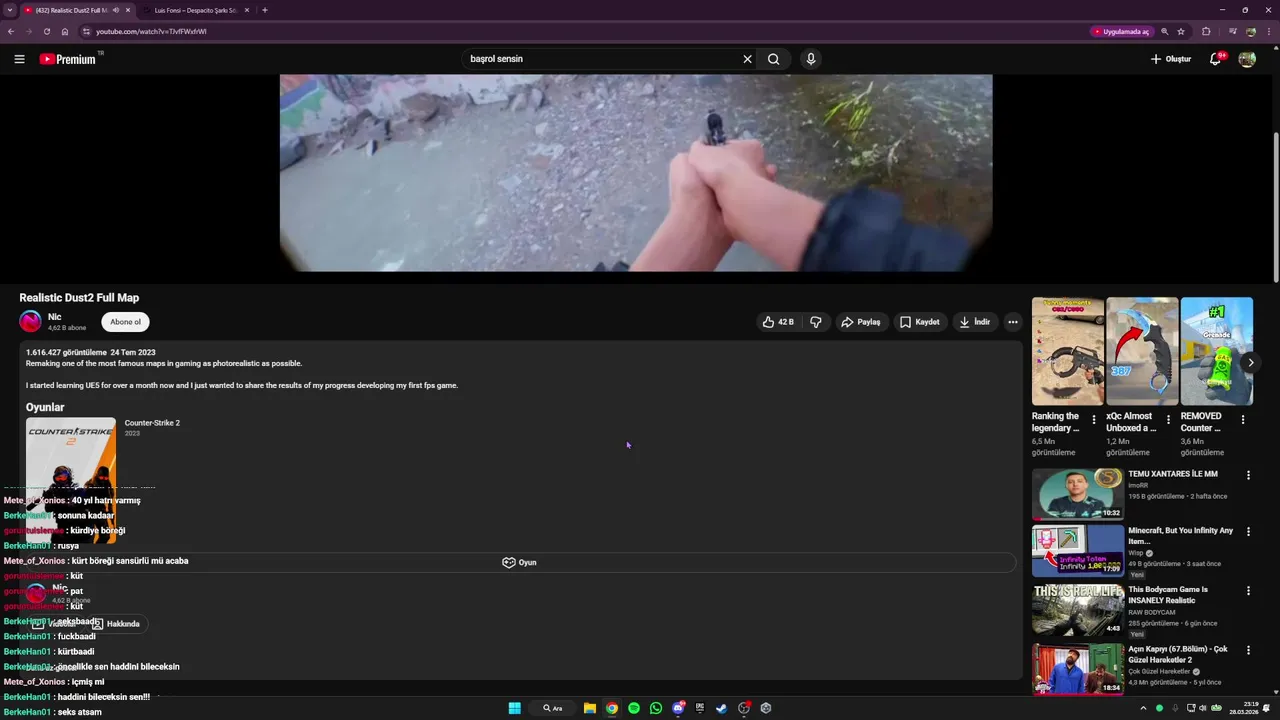Viewport: 1280px width, 720px height.
Task: Click the Chrome address bar URL
Action: (x=151, y=31)
